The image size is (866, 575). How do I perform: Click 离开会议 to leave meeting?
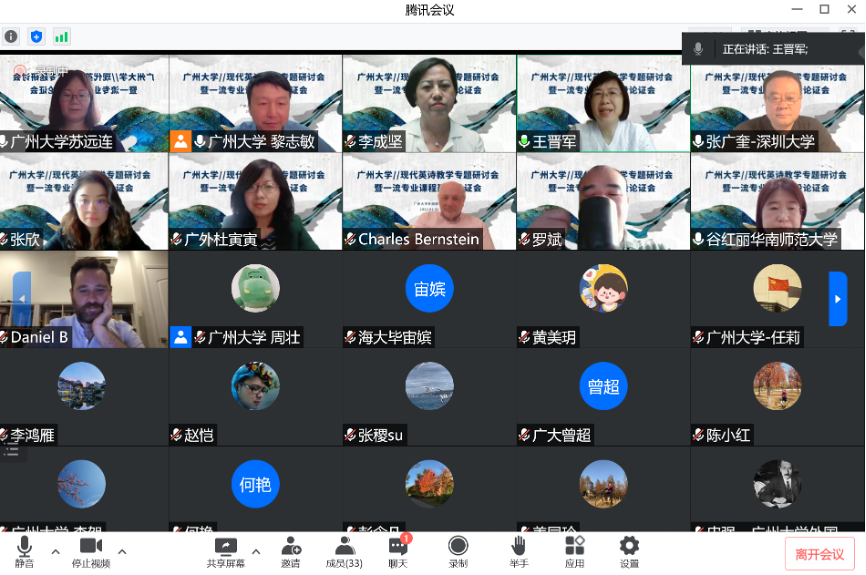818,554
